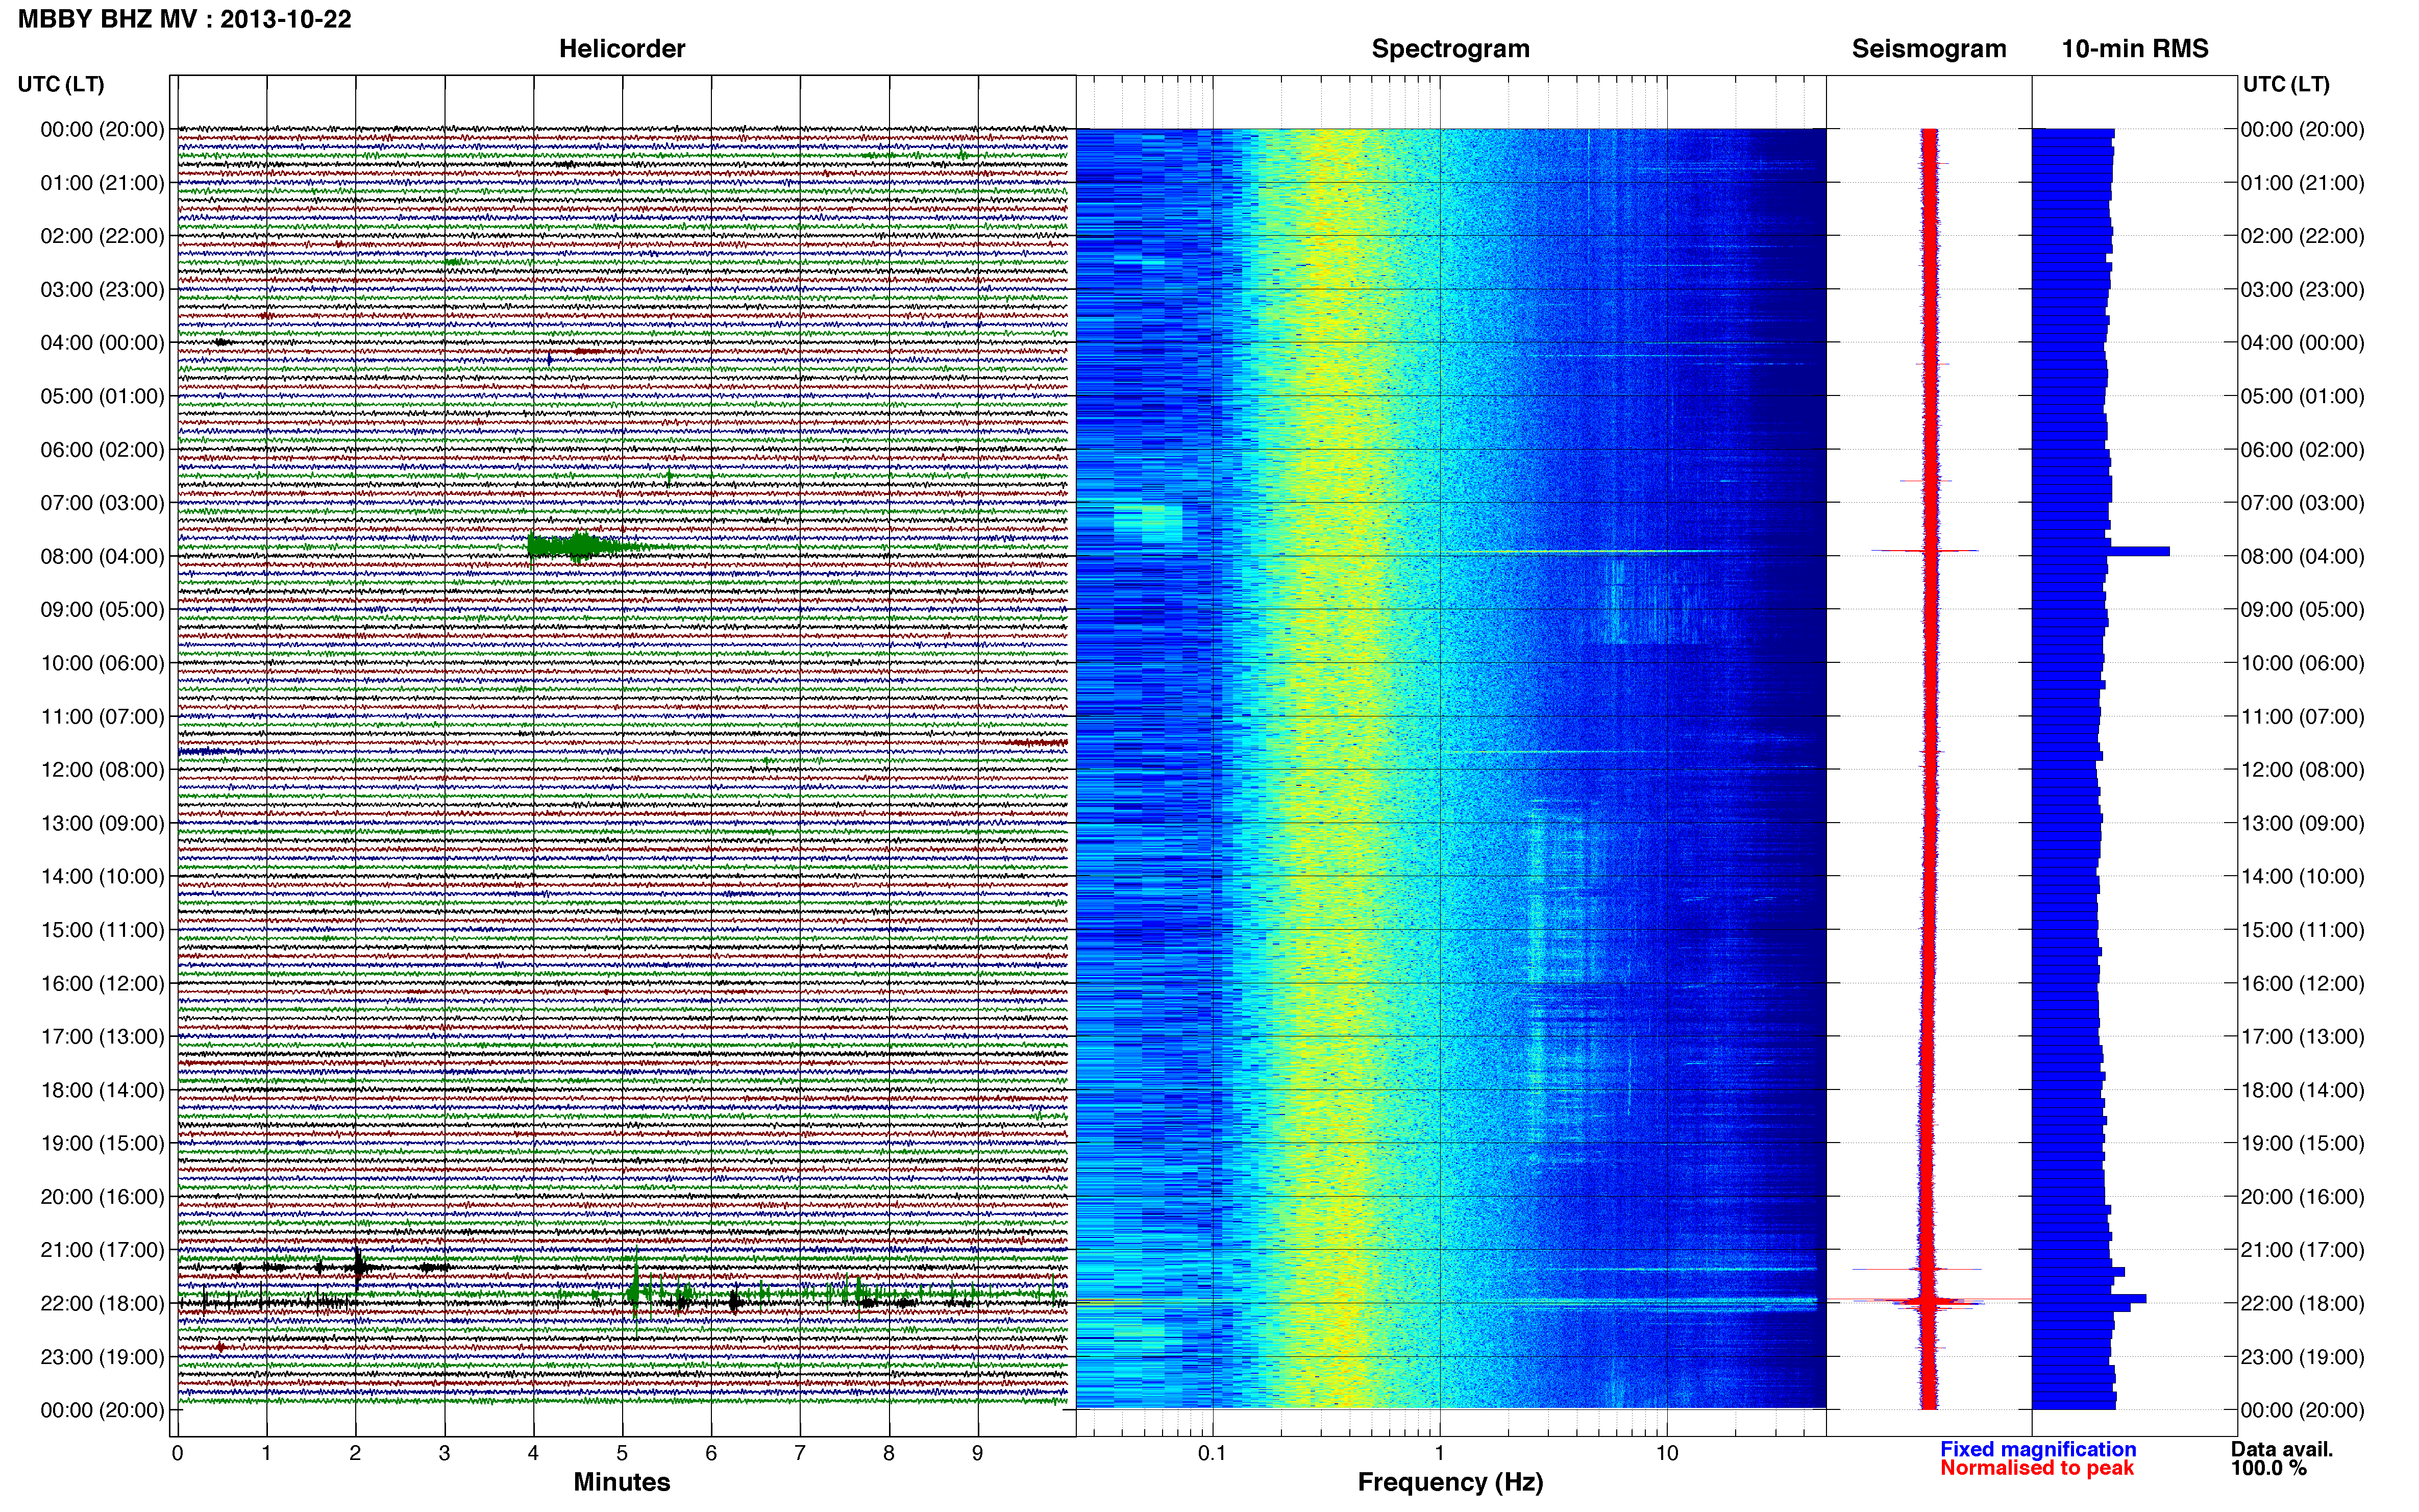The height and width of the screenshot is (1512, 2419).
Task: Click the 'Minutes' axis label
Action: point(622,1482)
